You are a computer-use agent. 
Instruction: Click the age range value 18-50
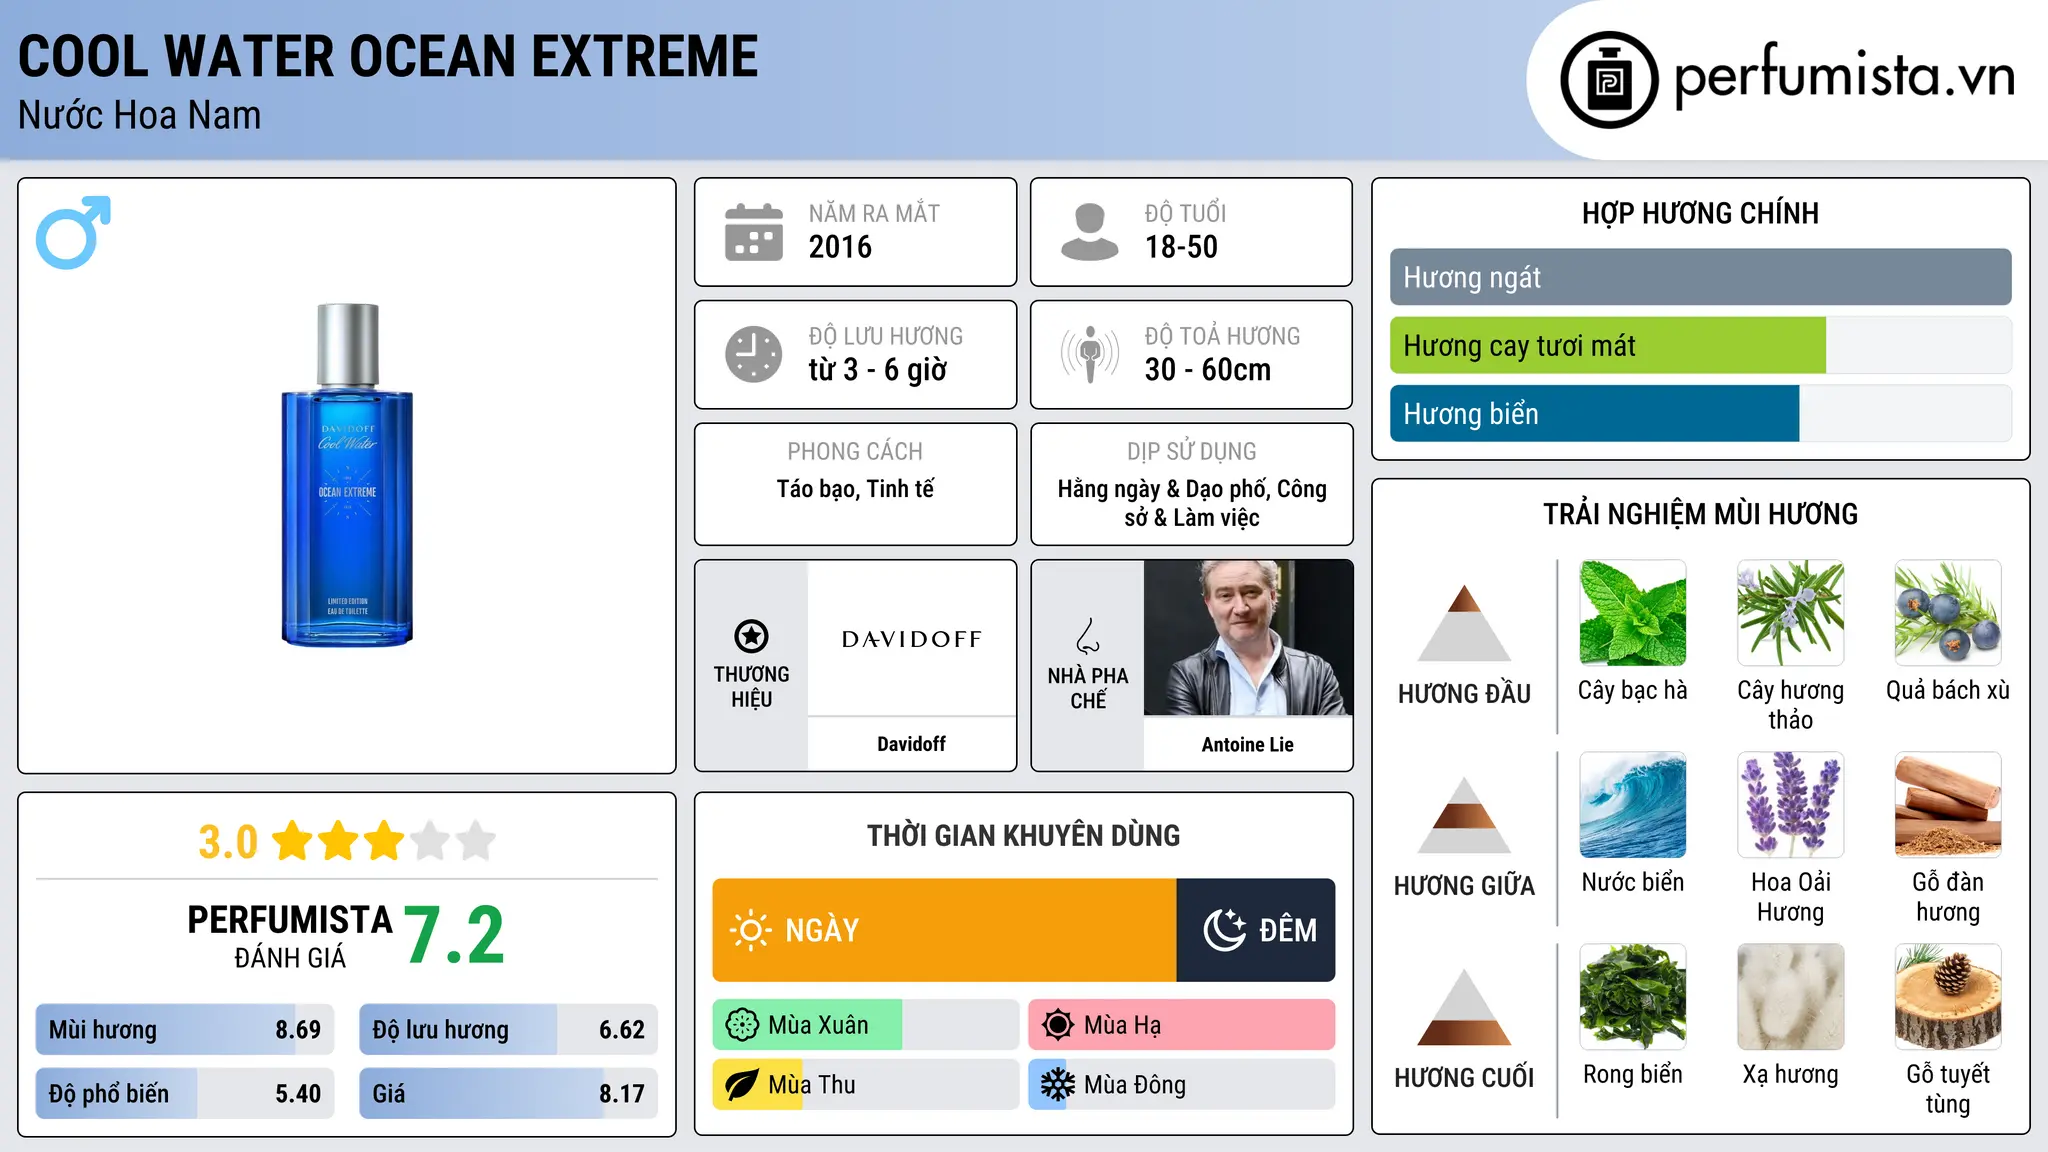tap(1181, 247)
